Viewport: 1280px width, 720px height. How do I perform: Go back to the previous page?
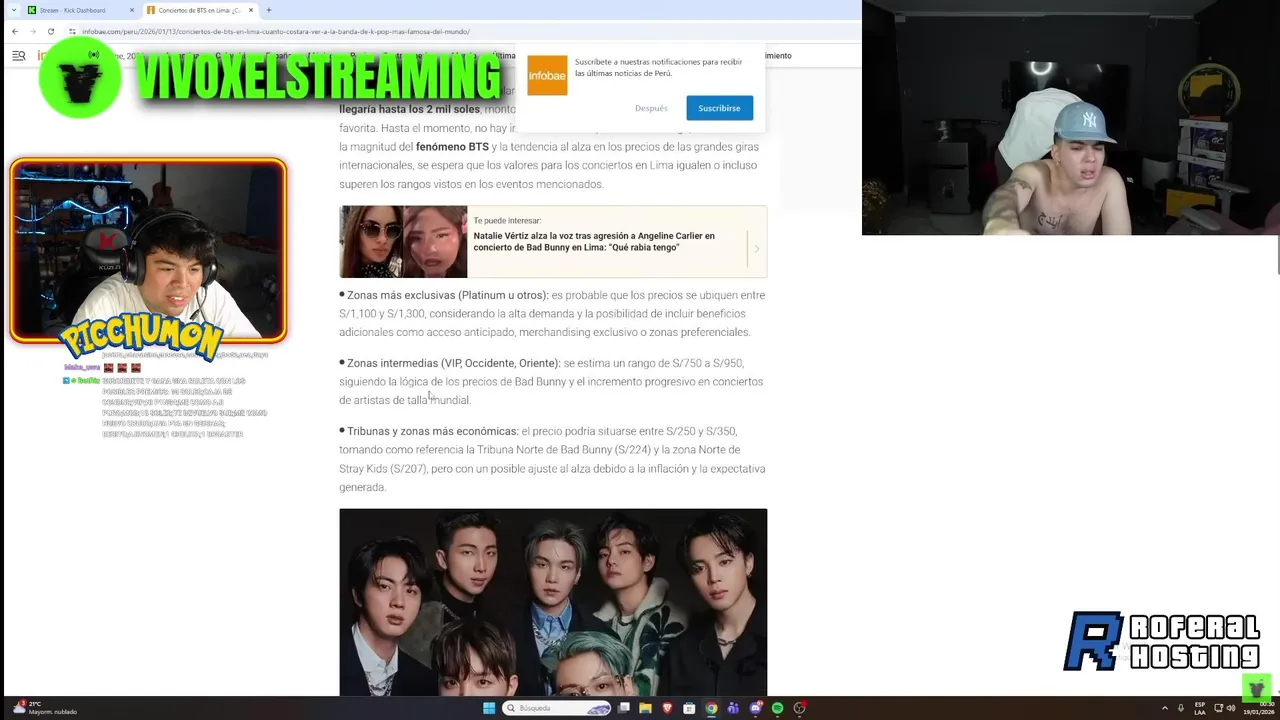coord(15,31)
